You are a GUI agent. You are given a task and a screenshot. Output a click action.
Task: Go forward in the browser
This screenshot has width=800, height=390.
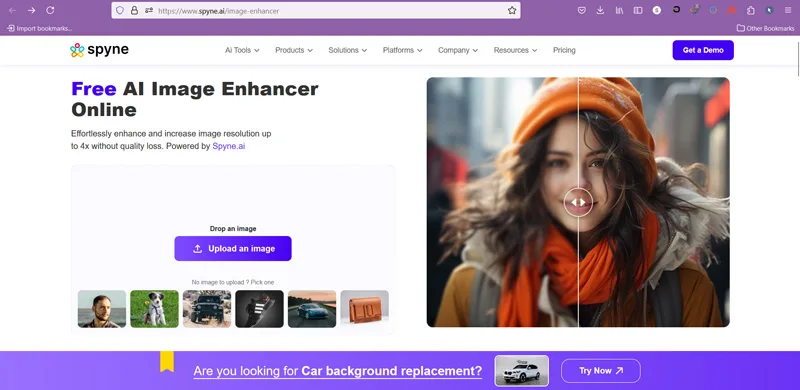tap(31, 10)
